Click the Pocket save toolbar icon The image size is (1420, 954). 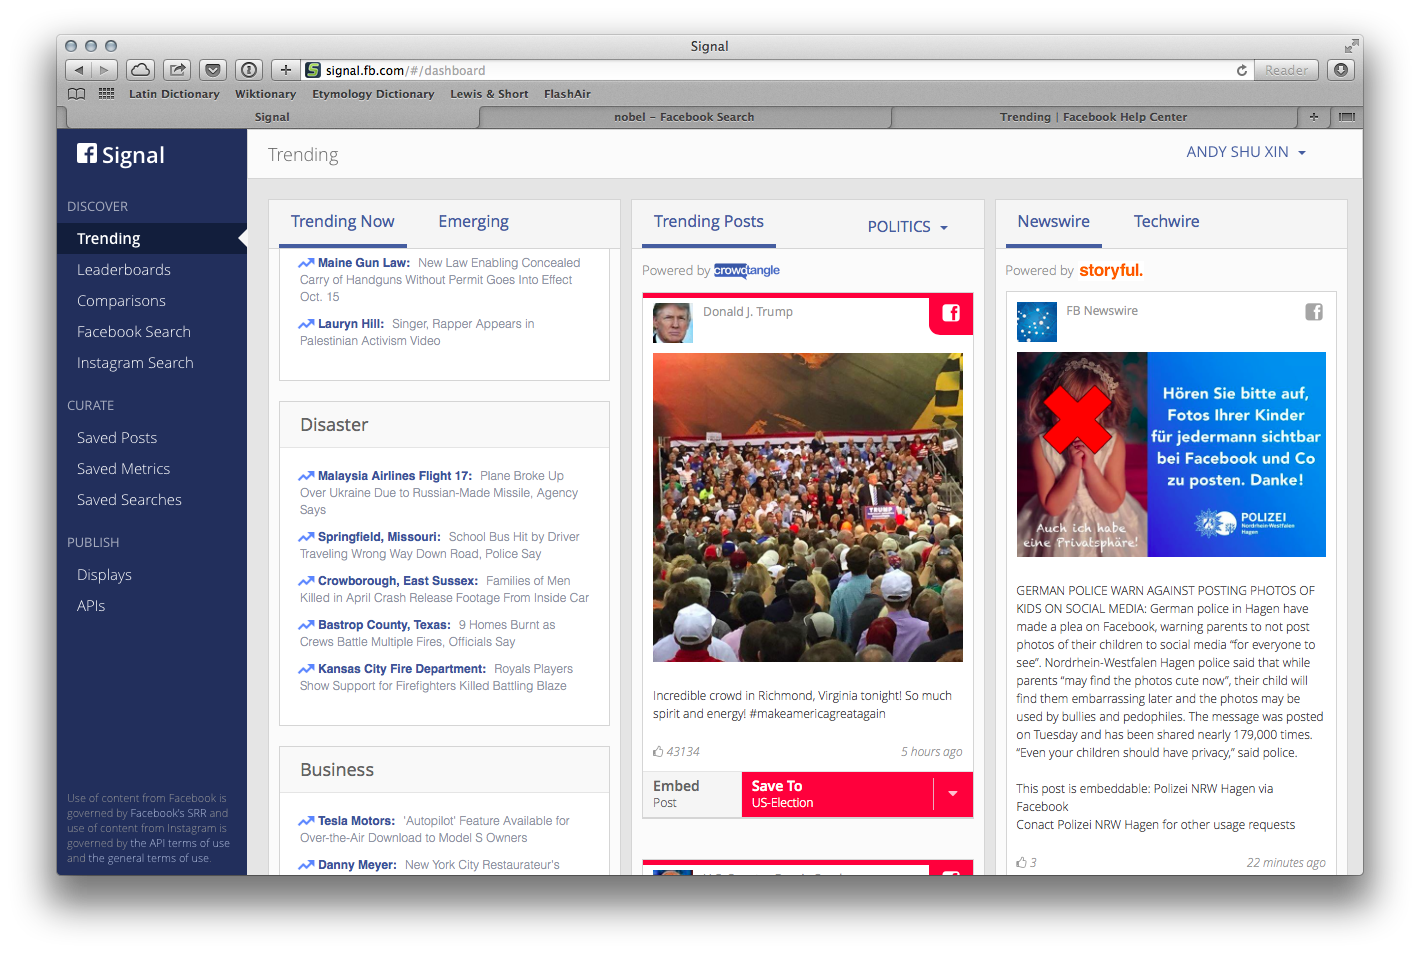click(x=213, y=70)
